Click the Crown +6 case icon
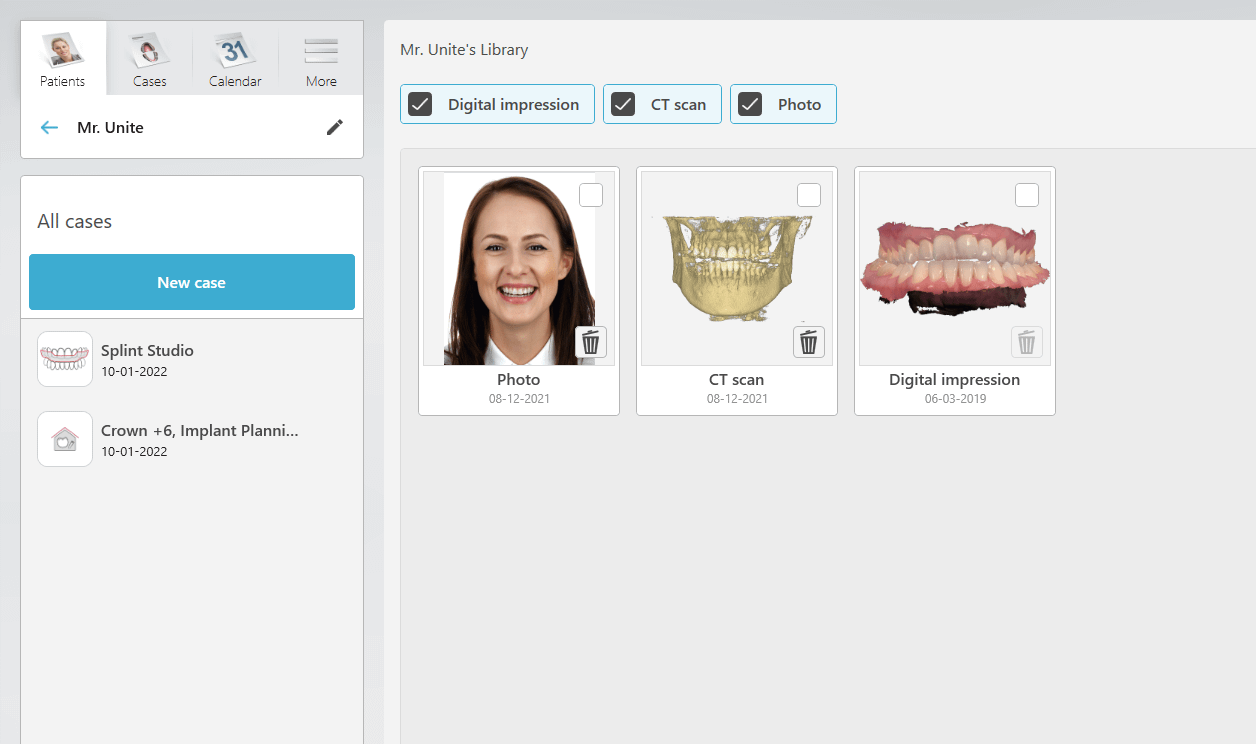This screenshot has width=1256, height=744. point(65,439)
